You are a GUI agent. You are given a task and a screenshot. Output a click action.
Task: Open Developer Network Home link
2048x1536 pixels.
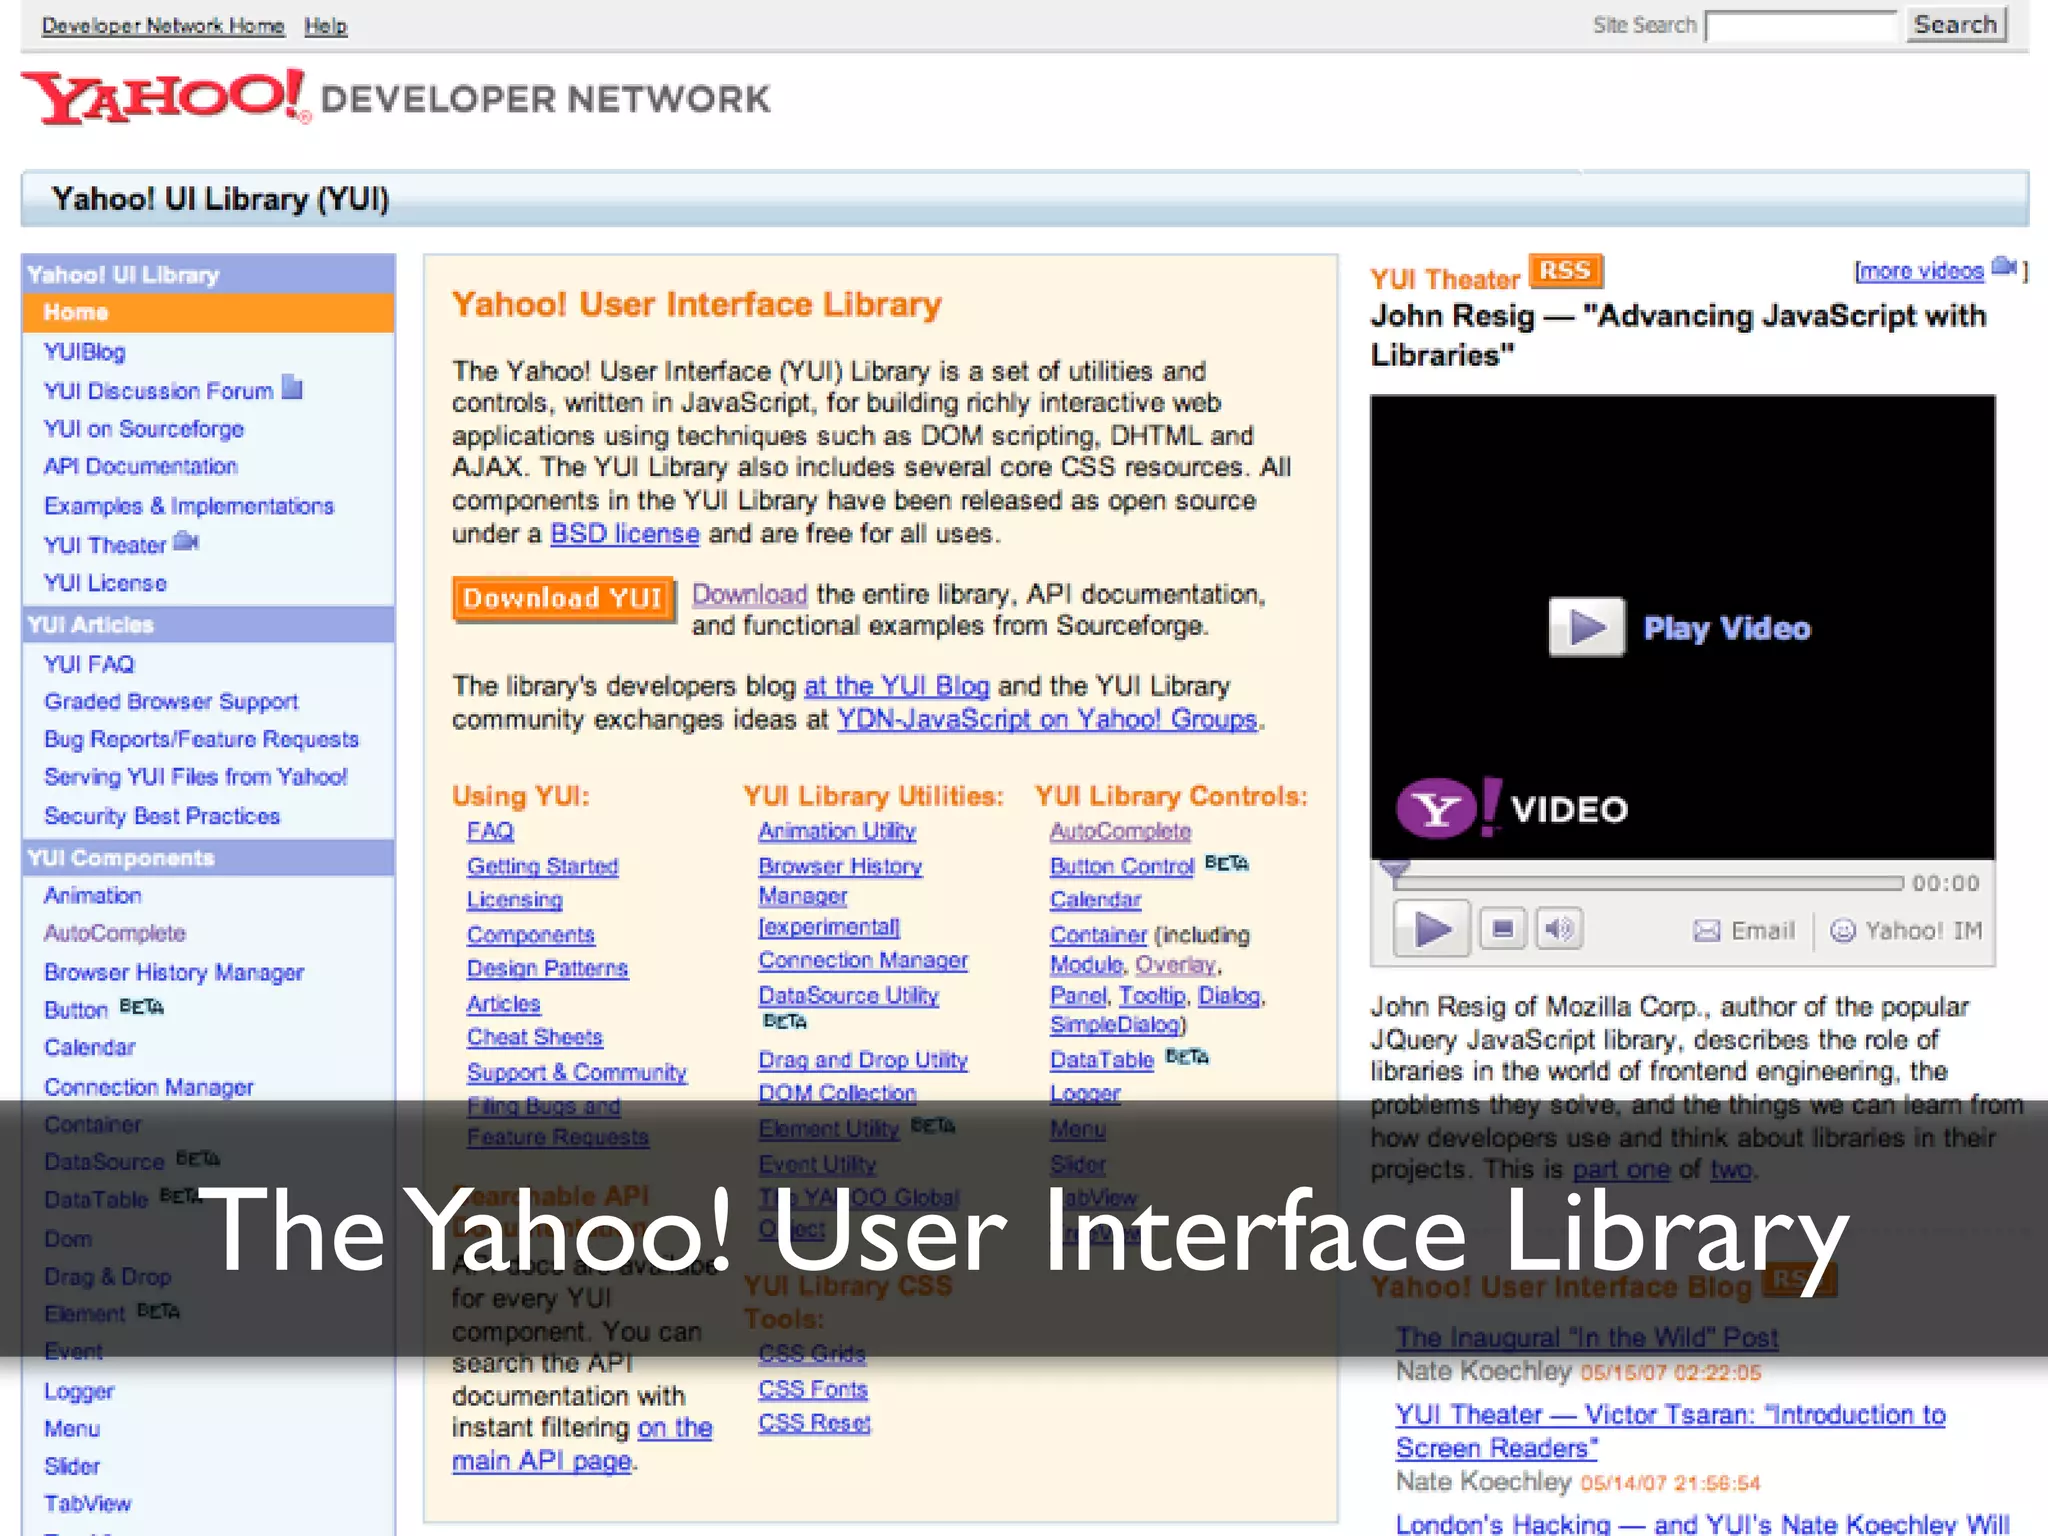(x=163, y=26)
